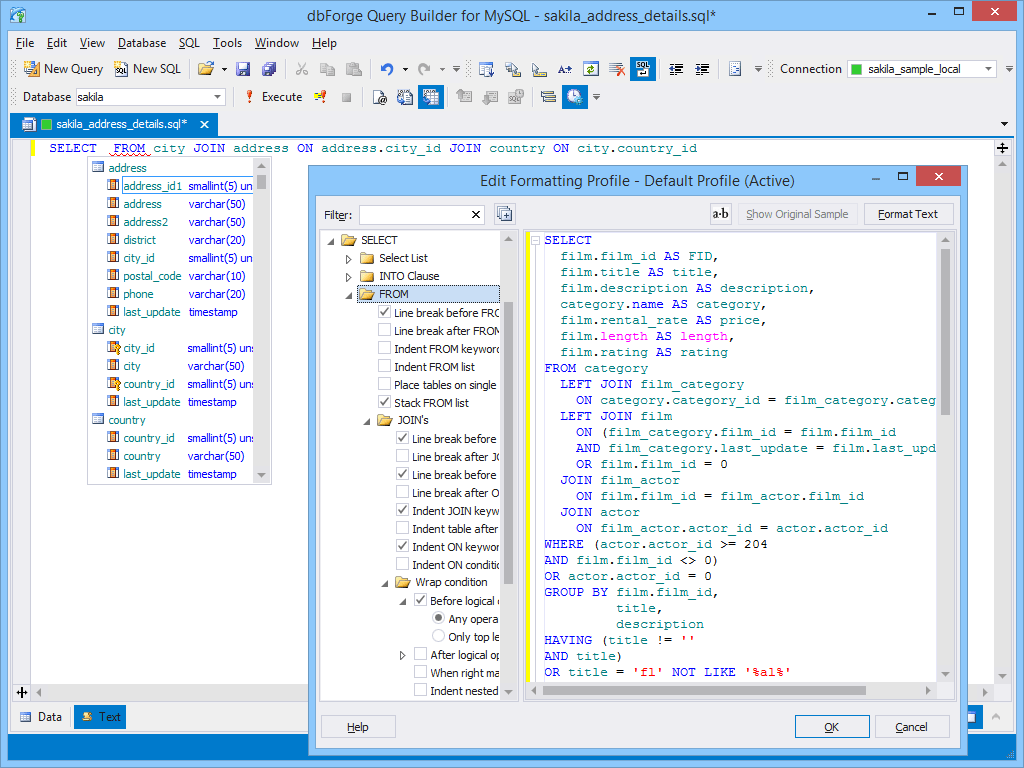This screenshot has height=768, width=1024.
Task: Click the highlighted grid icon after Execute
Action: coord(430,97)
